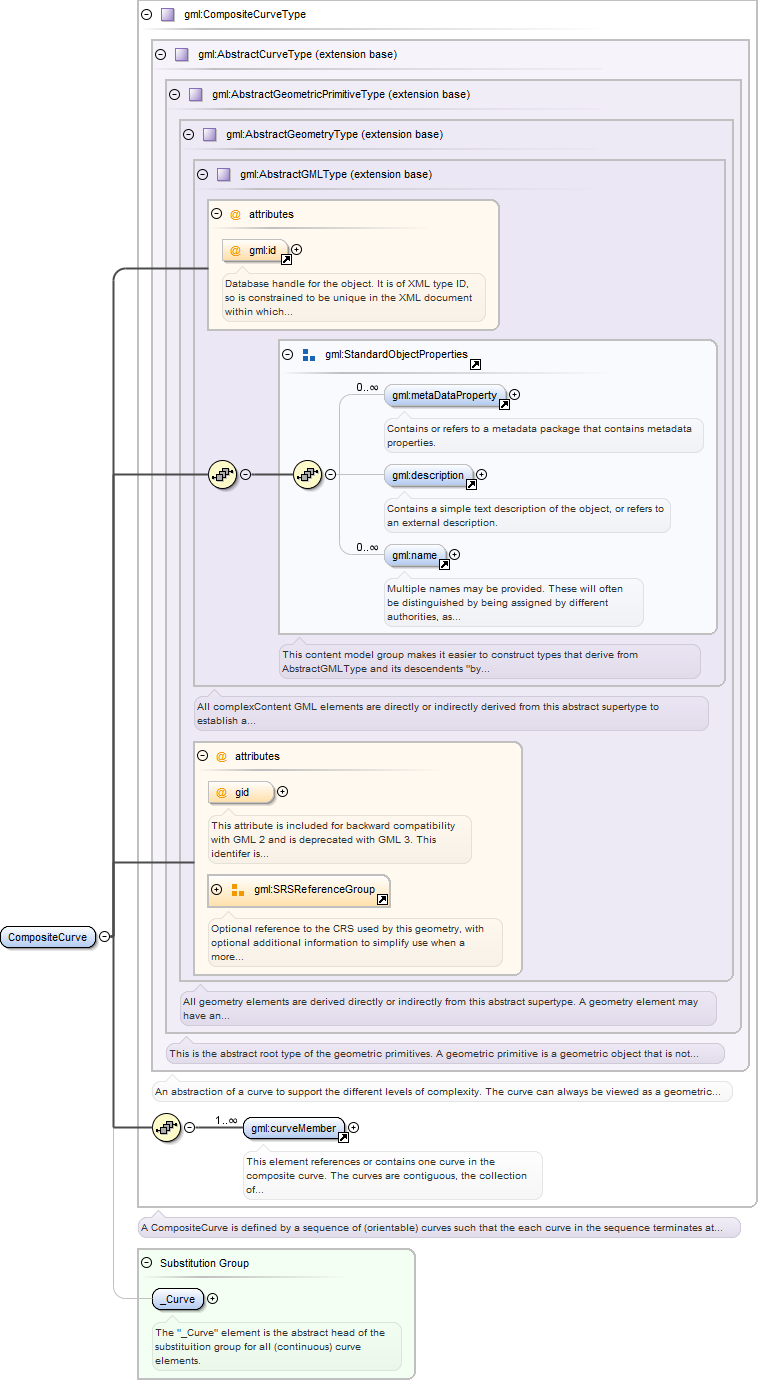Expand the gid attribute plus button
Image resolution: width=759 pixels, height=1381 pixels.
tap(283, 792)
